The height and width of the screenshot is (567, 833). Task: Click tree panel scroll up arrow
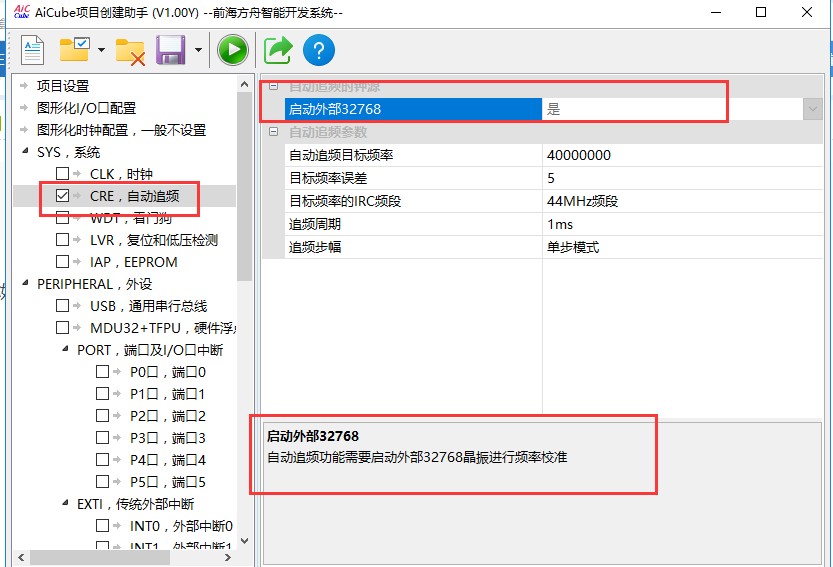(244, 84)
